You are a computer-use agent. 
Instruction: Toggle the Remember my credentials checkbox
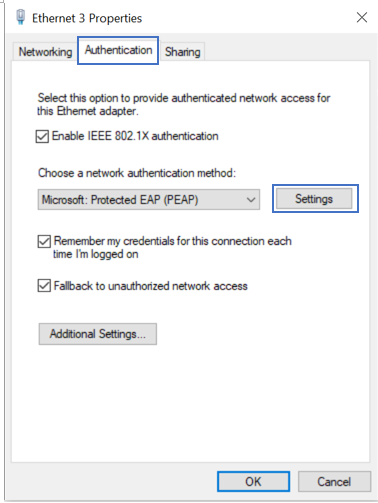[44, 241]
